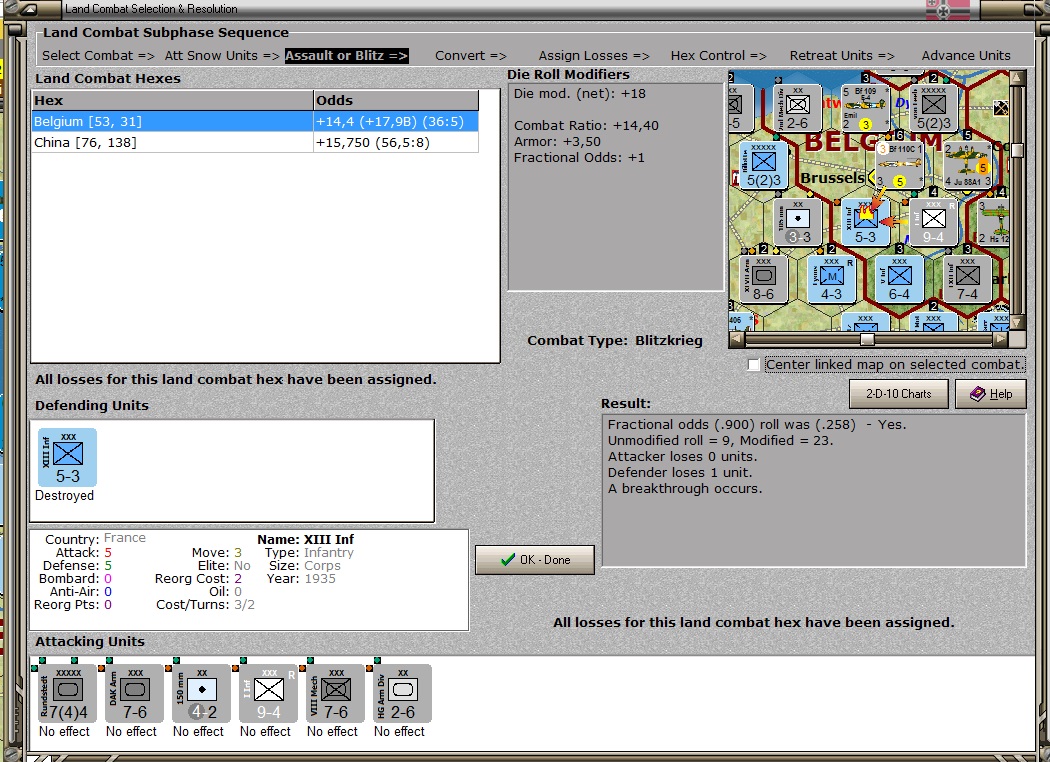Select the 150 mm 4-2 artillery unit
Image resolution: width=1050 pixels, height=762 pixels.
202,694
